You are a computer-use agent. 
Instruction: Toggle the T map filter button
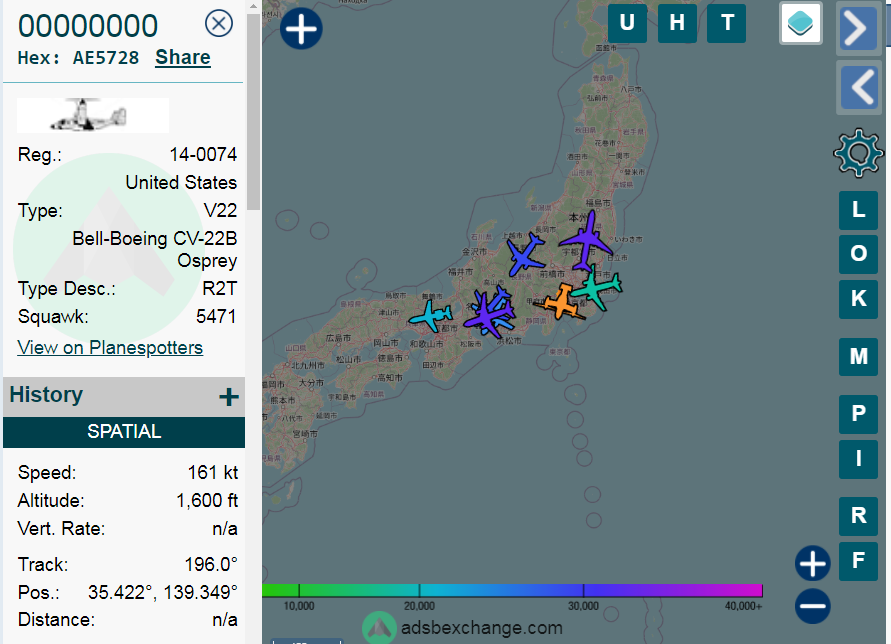[x=727, y=23]
